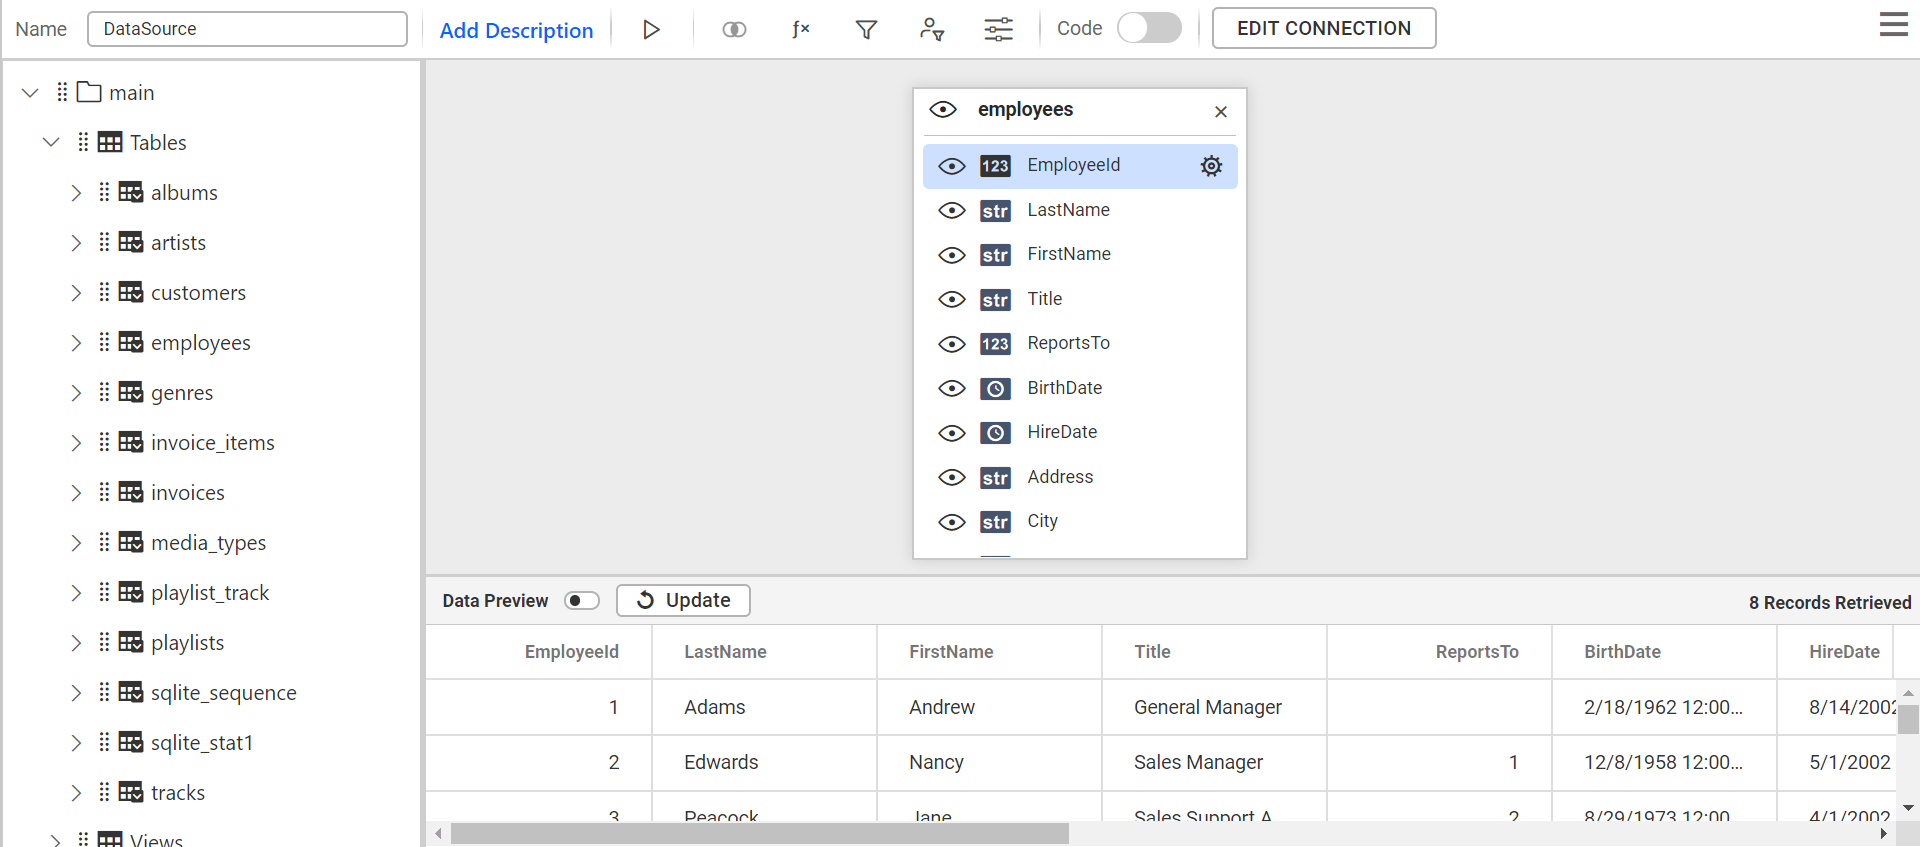Click the EDIT CONNECTION button
The height and width of the screenshot is (847, 1920).
coord(1324,28)
